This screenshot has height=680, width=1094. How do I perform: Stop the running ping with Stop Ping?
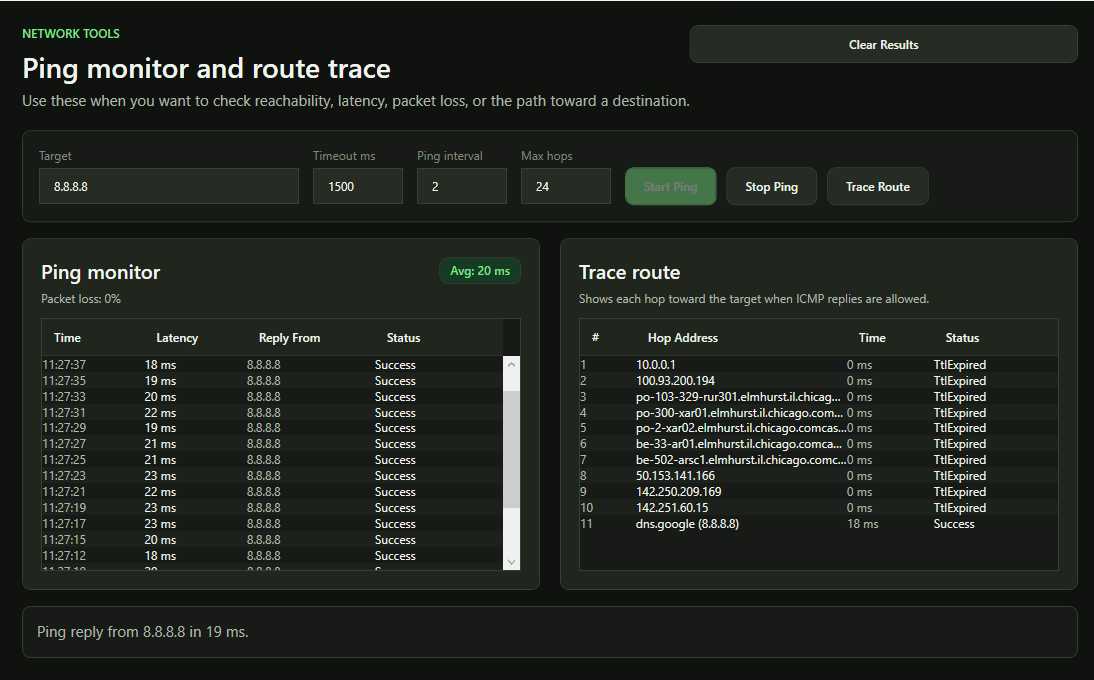[x=771, y=186]
